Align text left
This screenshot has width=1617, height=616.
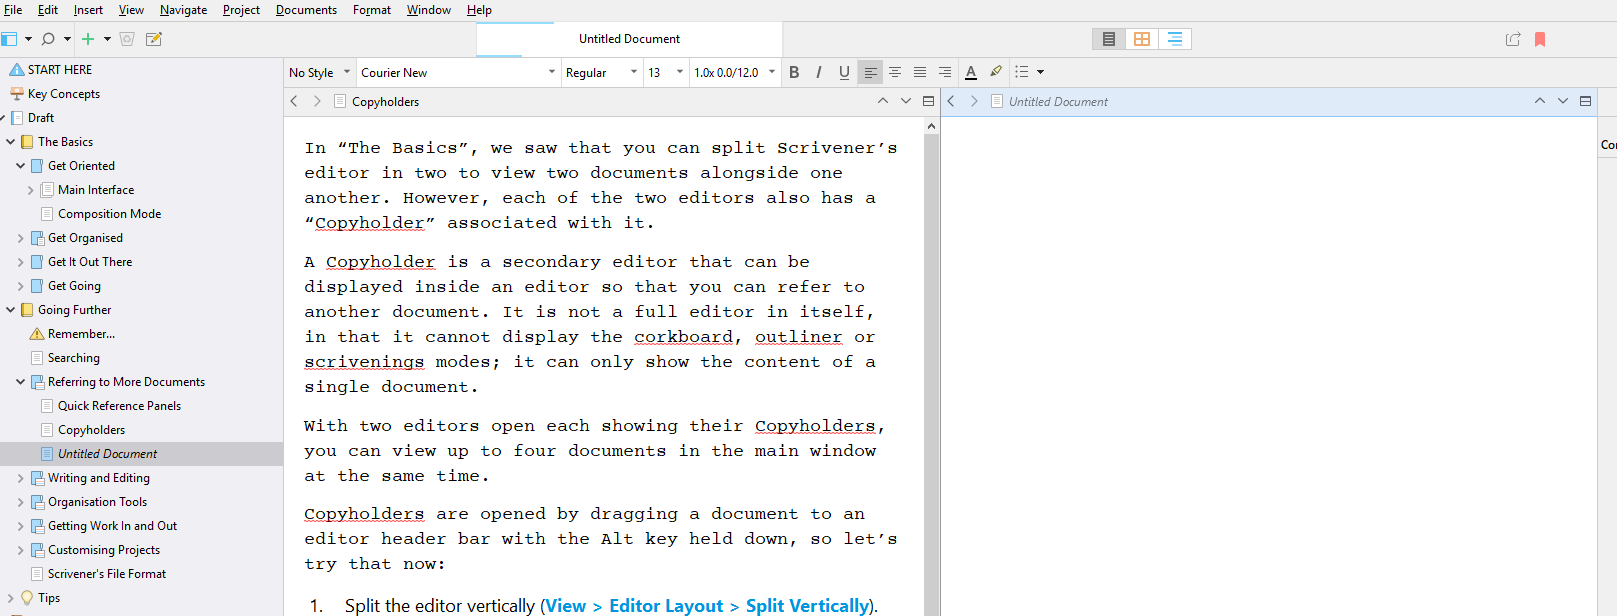click(x=870, y=72)
